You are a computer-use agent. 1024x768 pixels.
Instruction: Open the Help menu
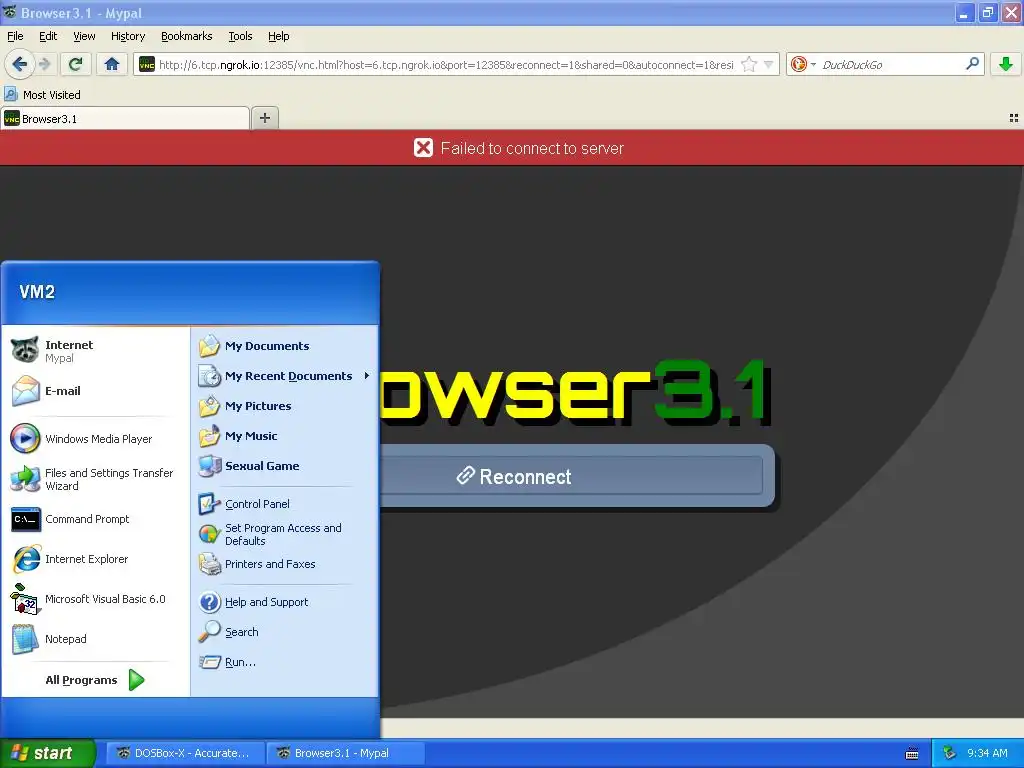[x=279, y=36]
